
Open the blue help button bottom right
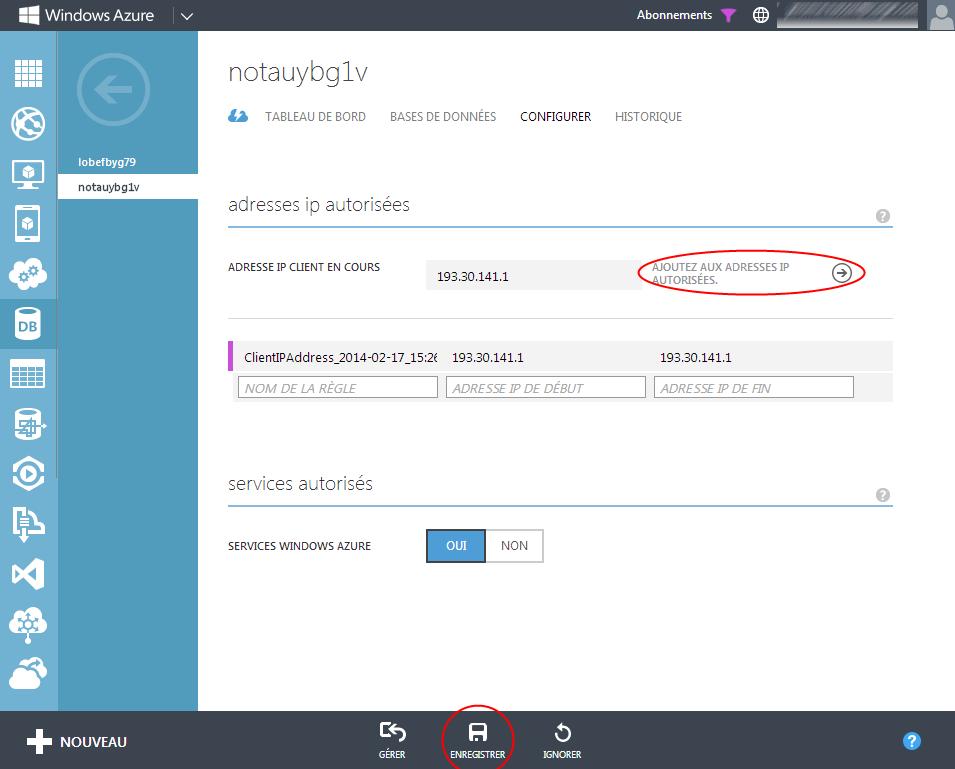912,741
